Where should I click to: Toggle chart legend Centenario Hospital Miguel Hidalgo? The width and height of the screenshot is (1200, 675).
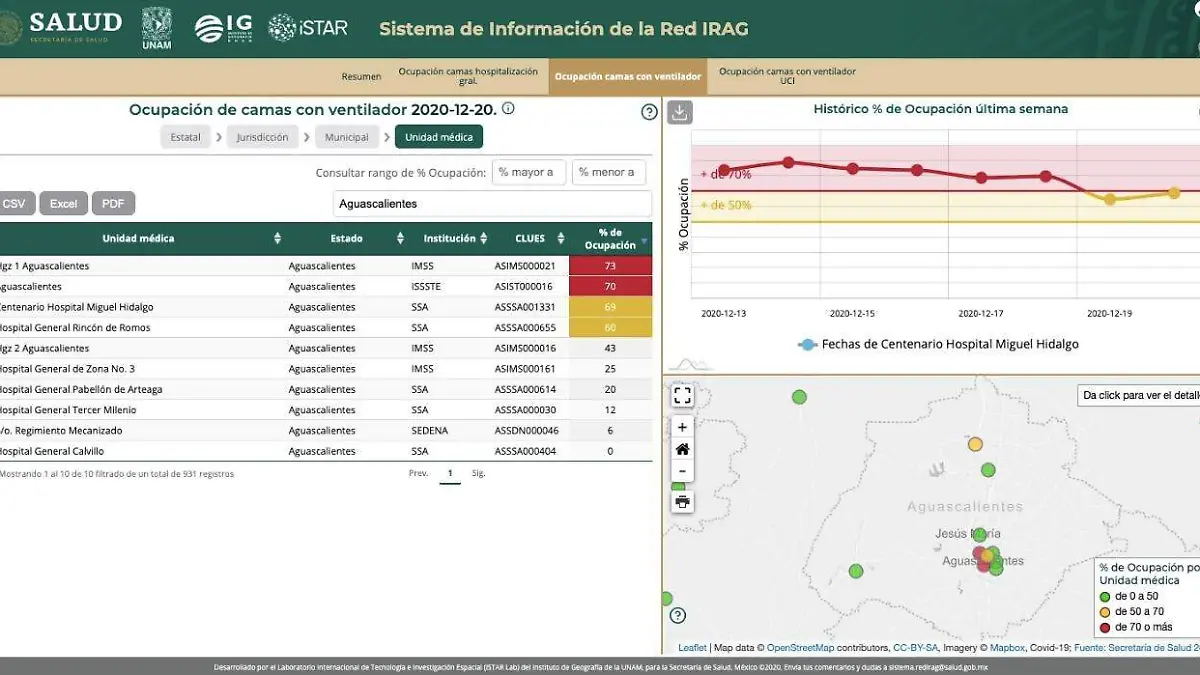tap(938, 344)
